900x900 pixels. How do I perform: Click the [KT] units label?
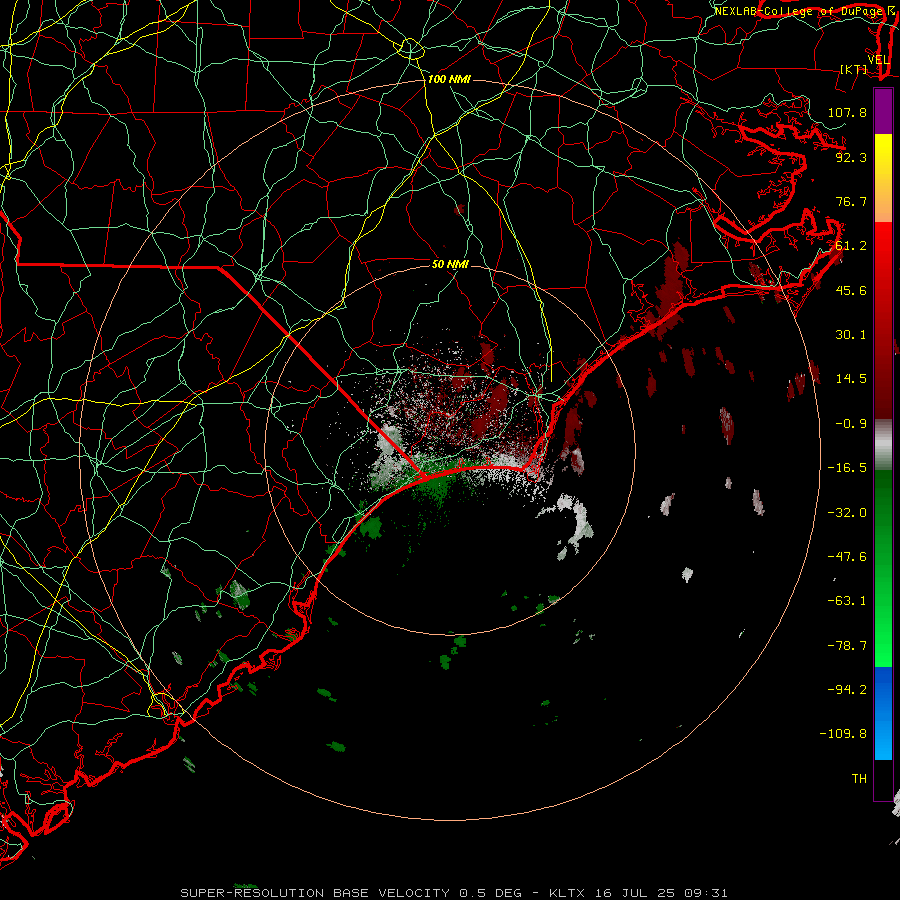tap(854, 69)
